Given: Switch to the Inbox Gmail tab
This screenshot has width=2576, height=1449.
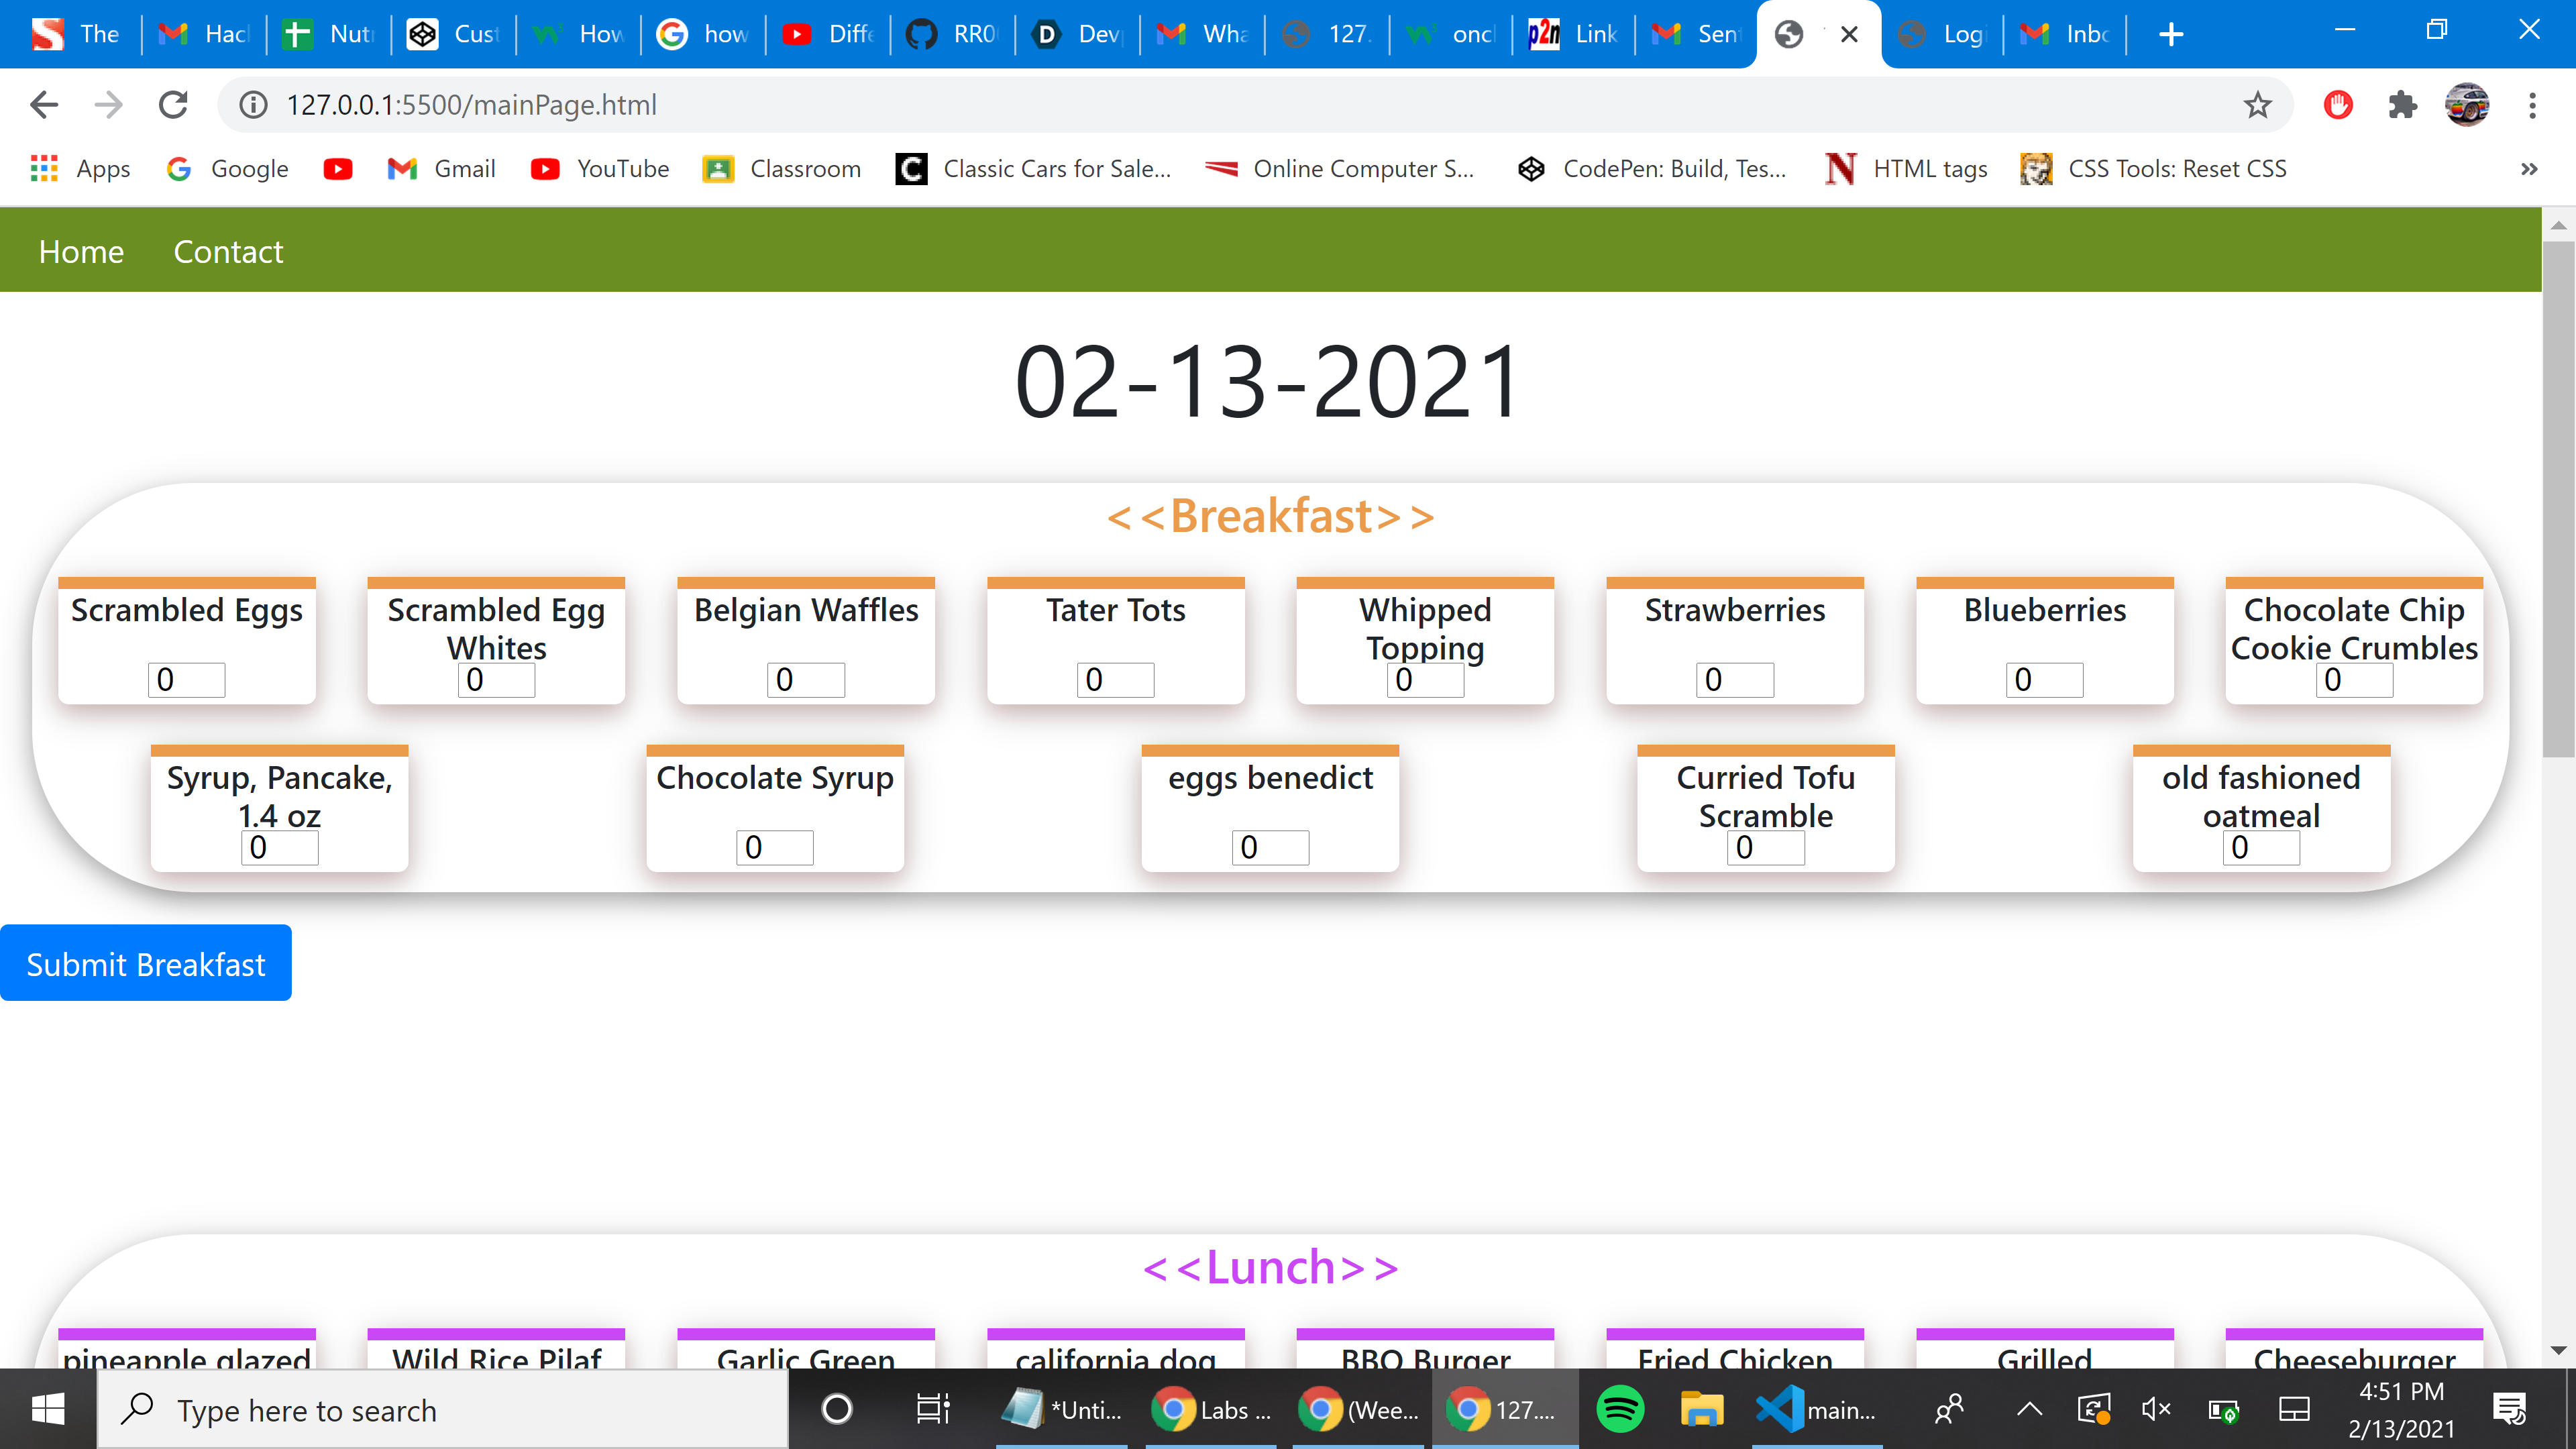Looking at the screenshot, I should tap(2066, 35).
